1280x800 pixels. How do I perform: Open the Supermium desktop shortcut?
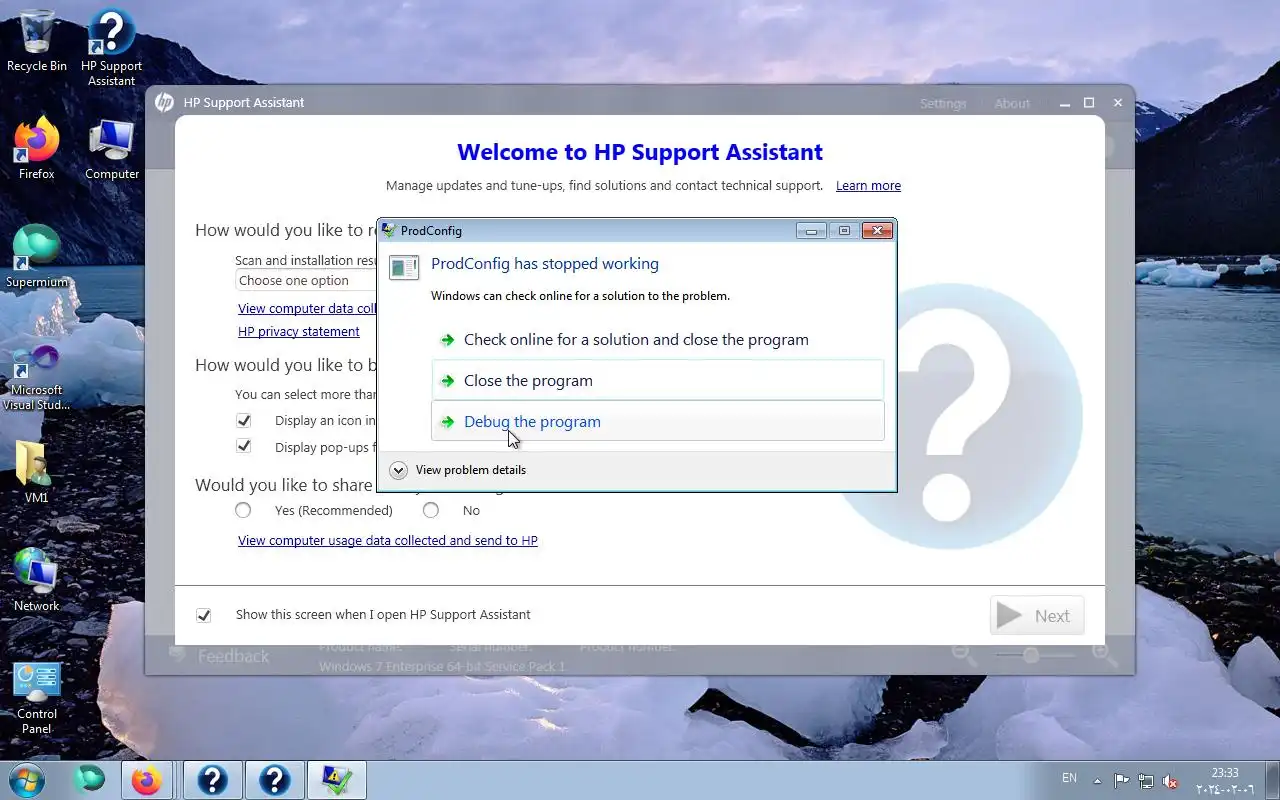click(x=37, y=256)
